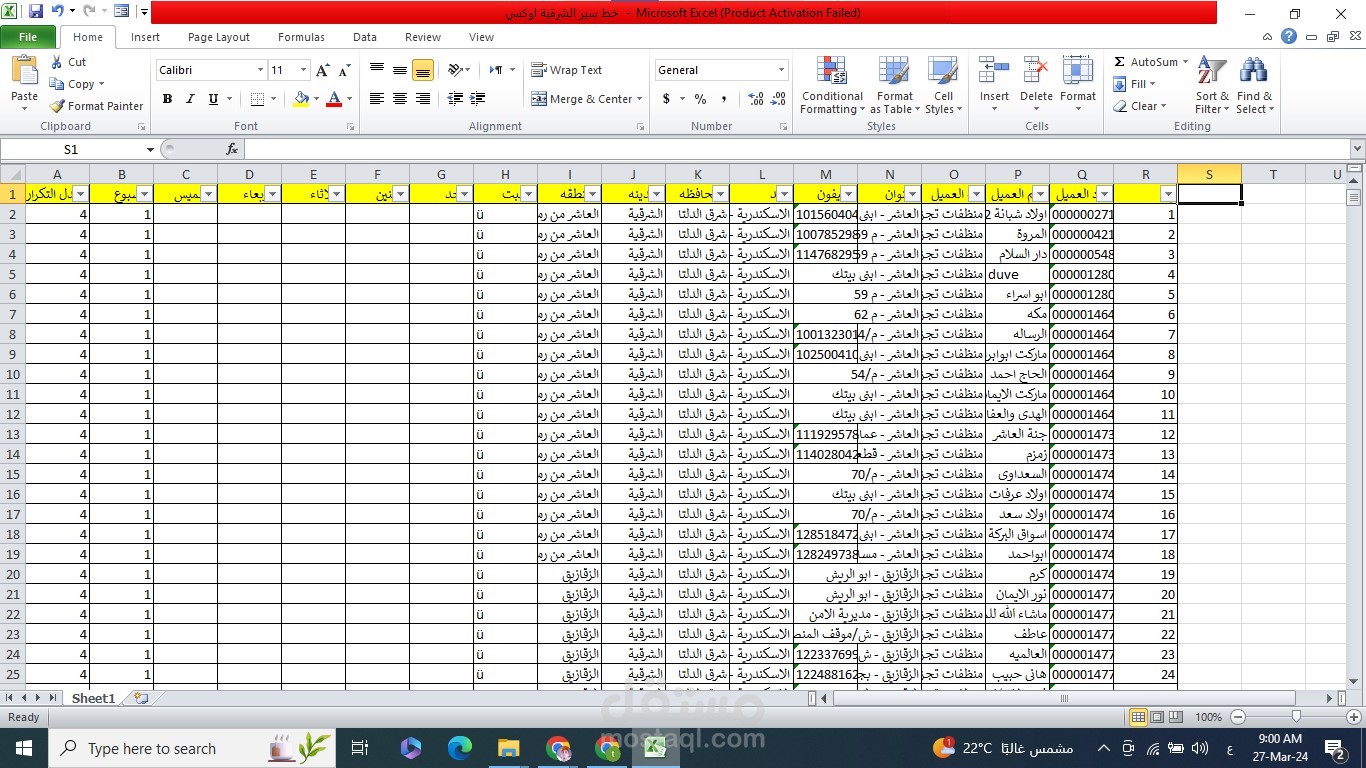Toggle Underline formatting
The width and height of the screenshot is (1366, 768).
click(213, 99)
